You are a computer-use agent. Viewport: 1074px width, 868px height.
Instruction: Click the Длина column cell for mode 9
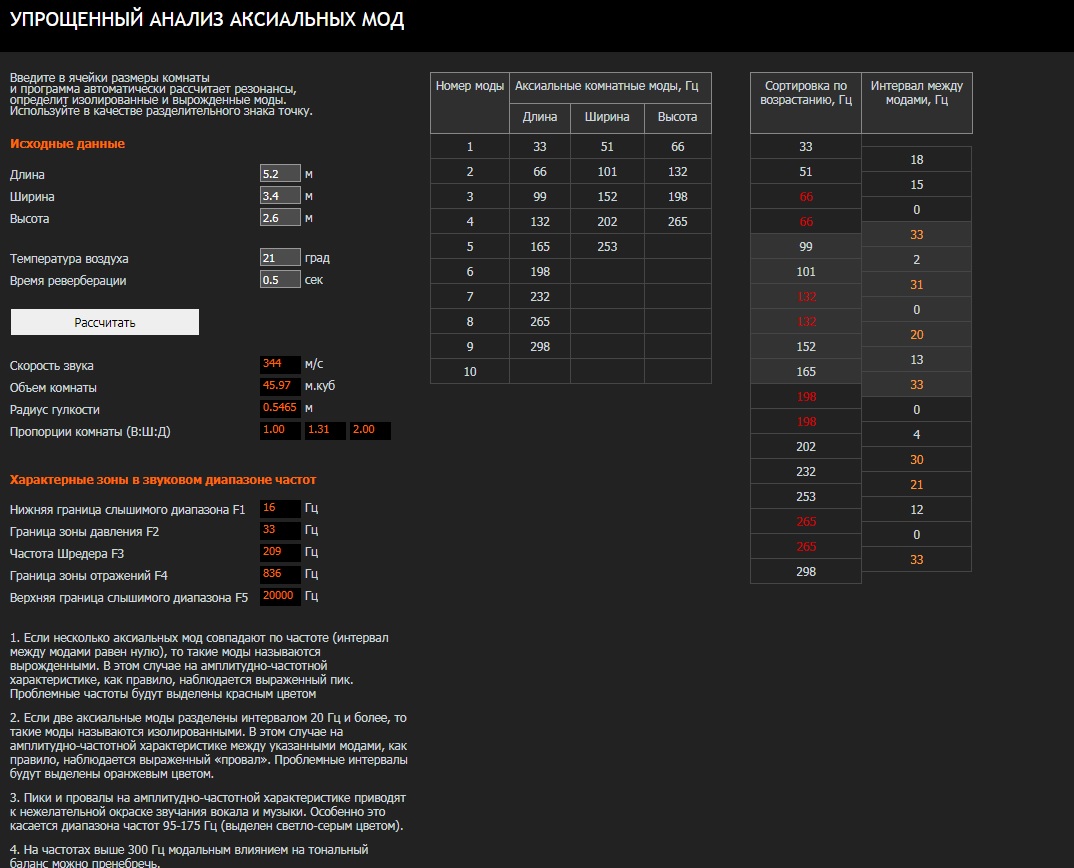pos(540,347)
